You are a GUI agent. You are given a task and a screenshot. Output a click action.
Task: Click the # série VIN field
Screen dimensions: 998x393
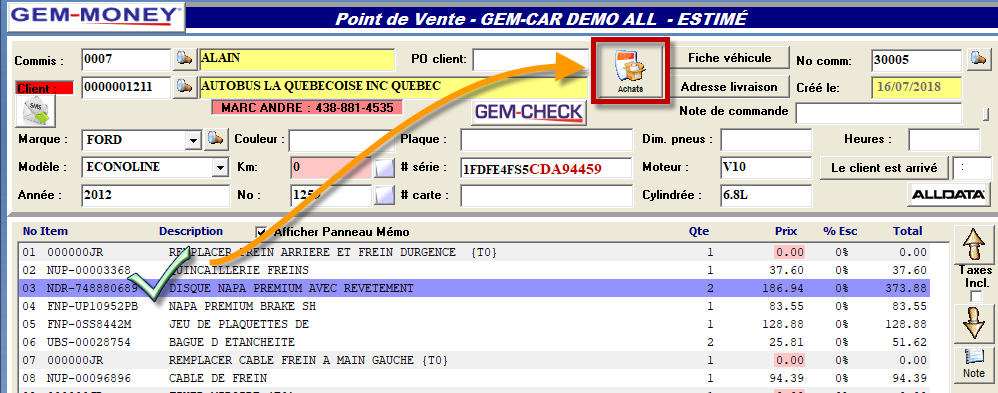[547, 169]
